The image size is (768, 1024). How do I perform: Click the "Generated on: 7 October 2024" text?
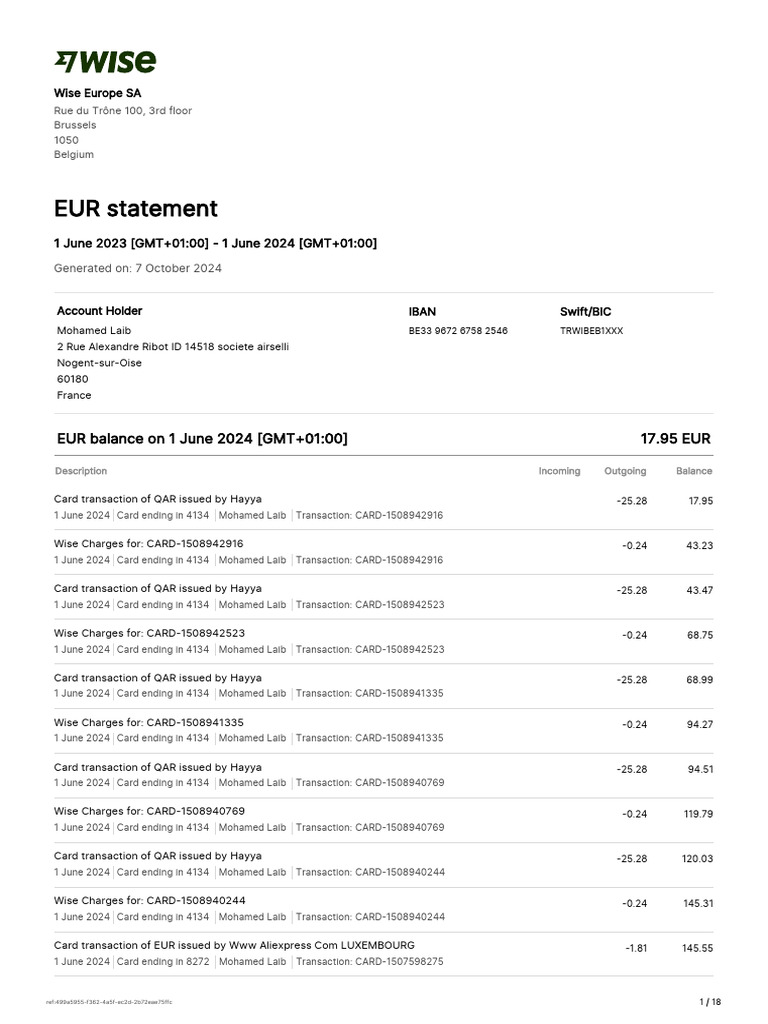[137, 268]
